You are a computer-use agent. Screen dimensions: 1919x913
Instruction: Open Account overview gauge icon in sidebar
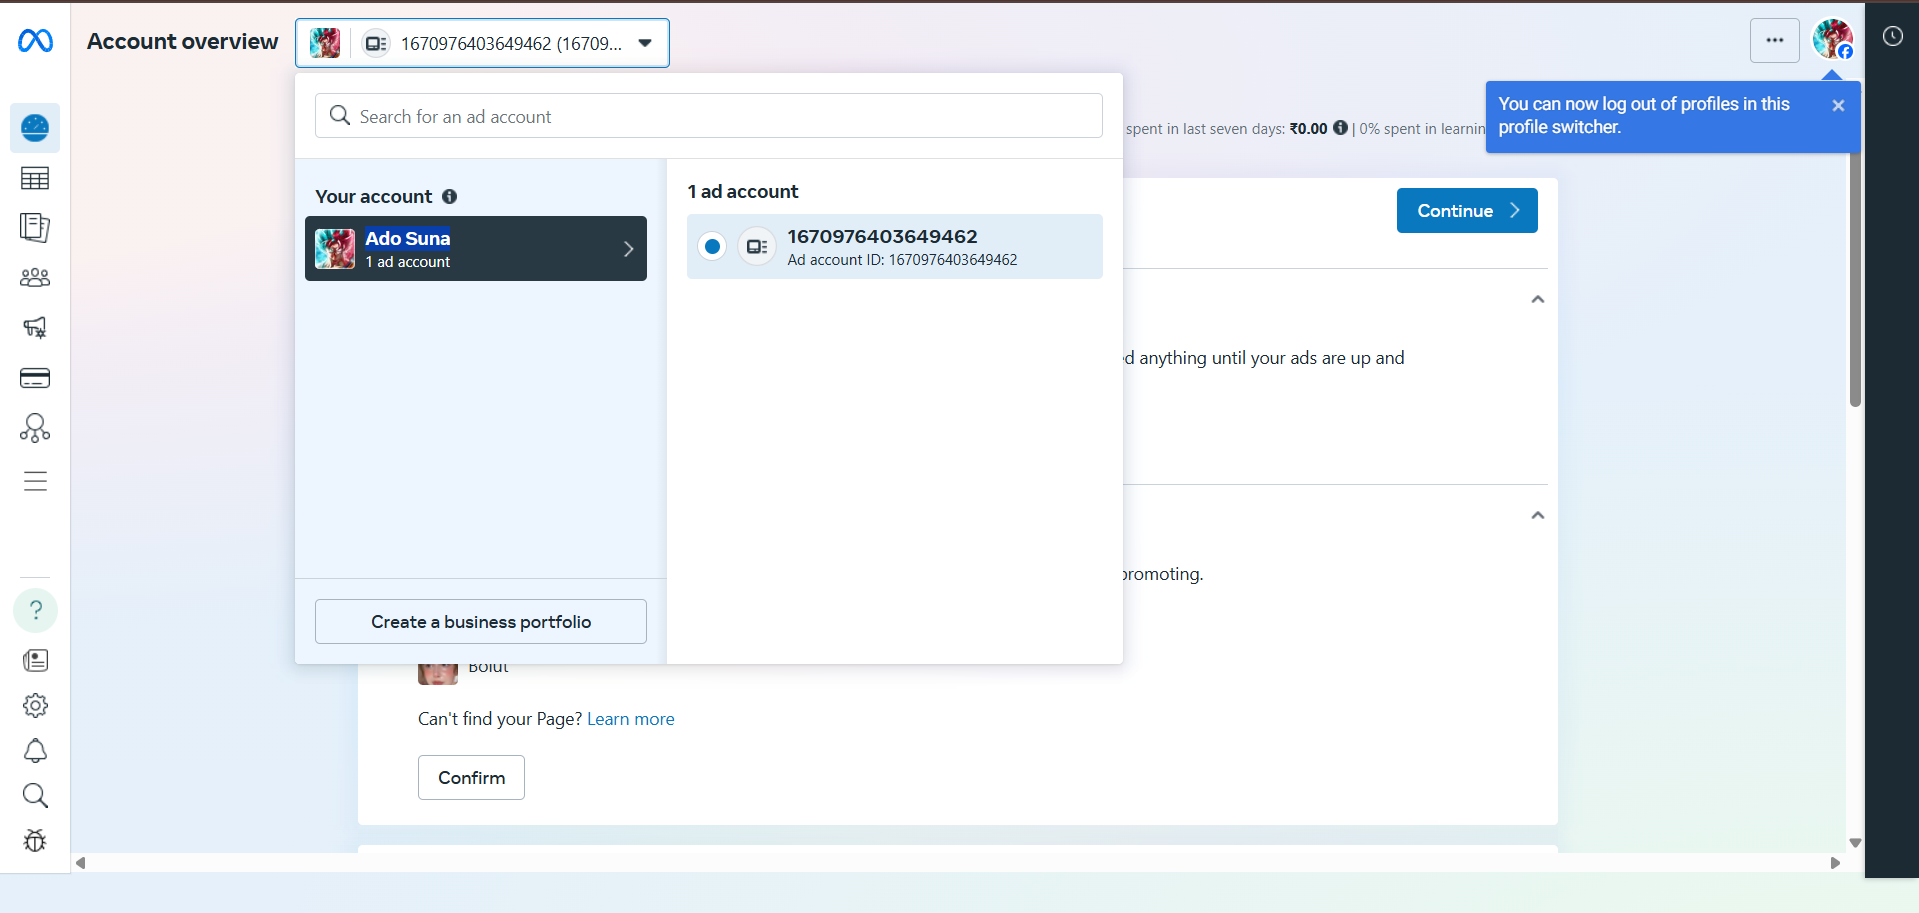(35, 128)
